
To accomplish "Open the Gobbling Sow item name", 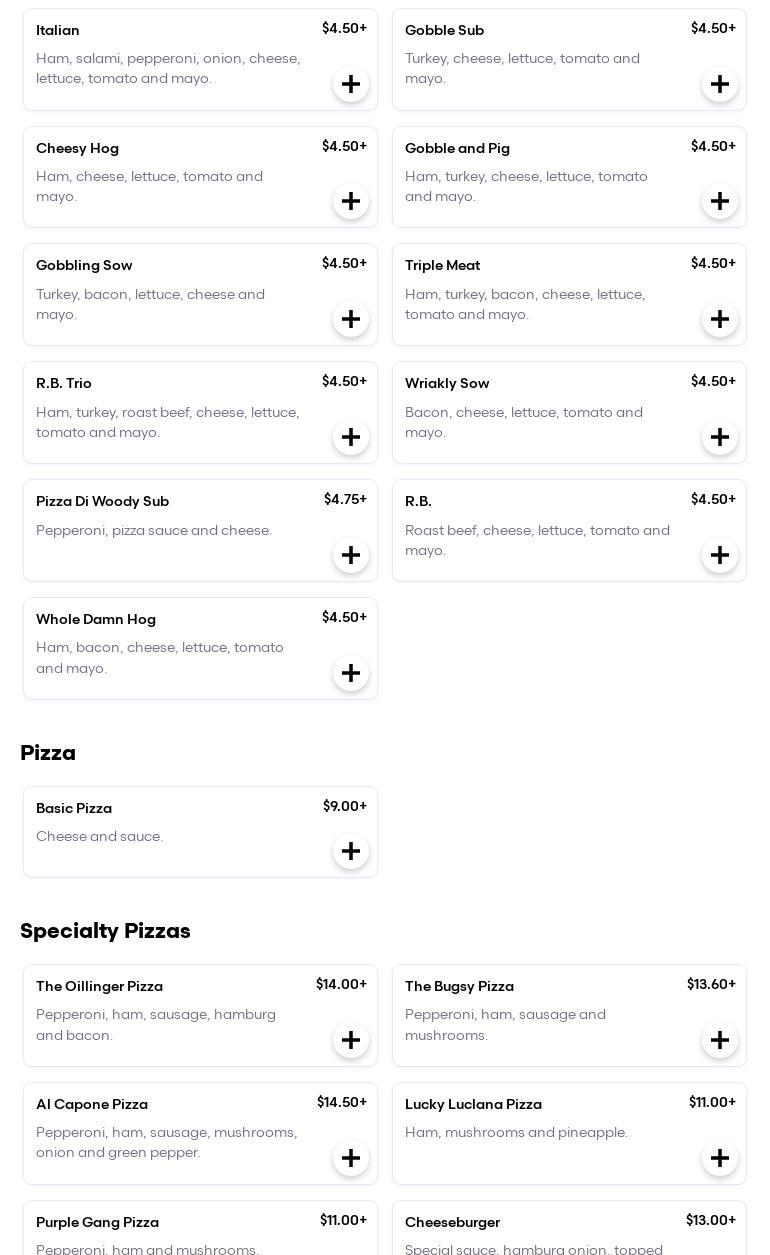I will [x=84, y=265].
